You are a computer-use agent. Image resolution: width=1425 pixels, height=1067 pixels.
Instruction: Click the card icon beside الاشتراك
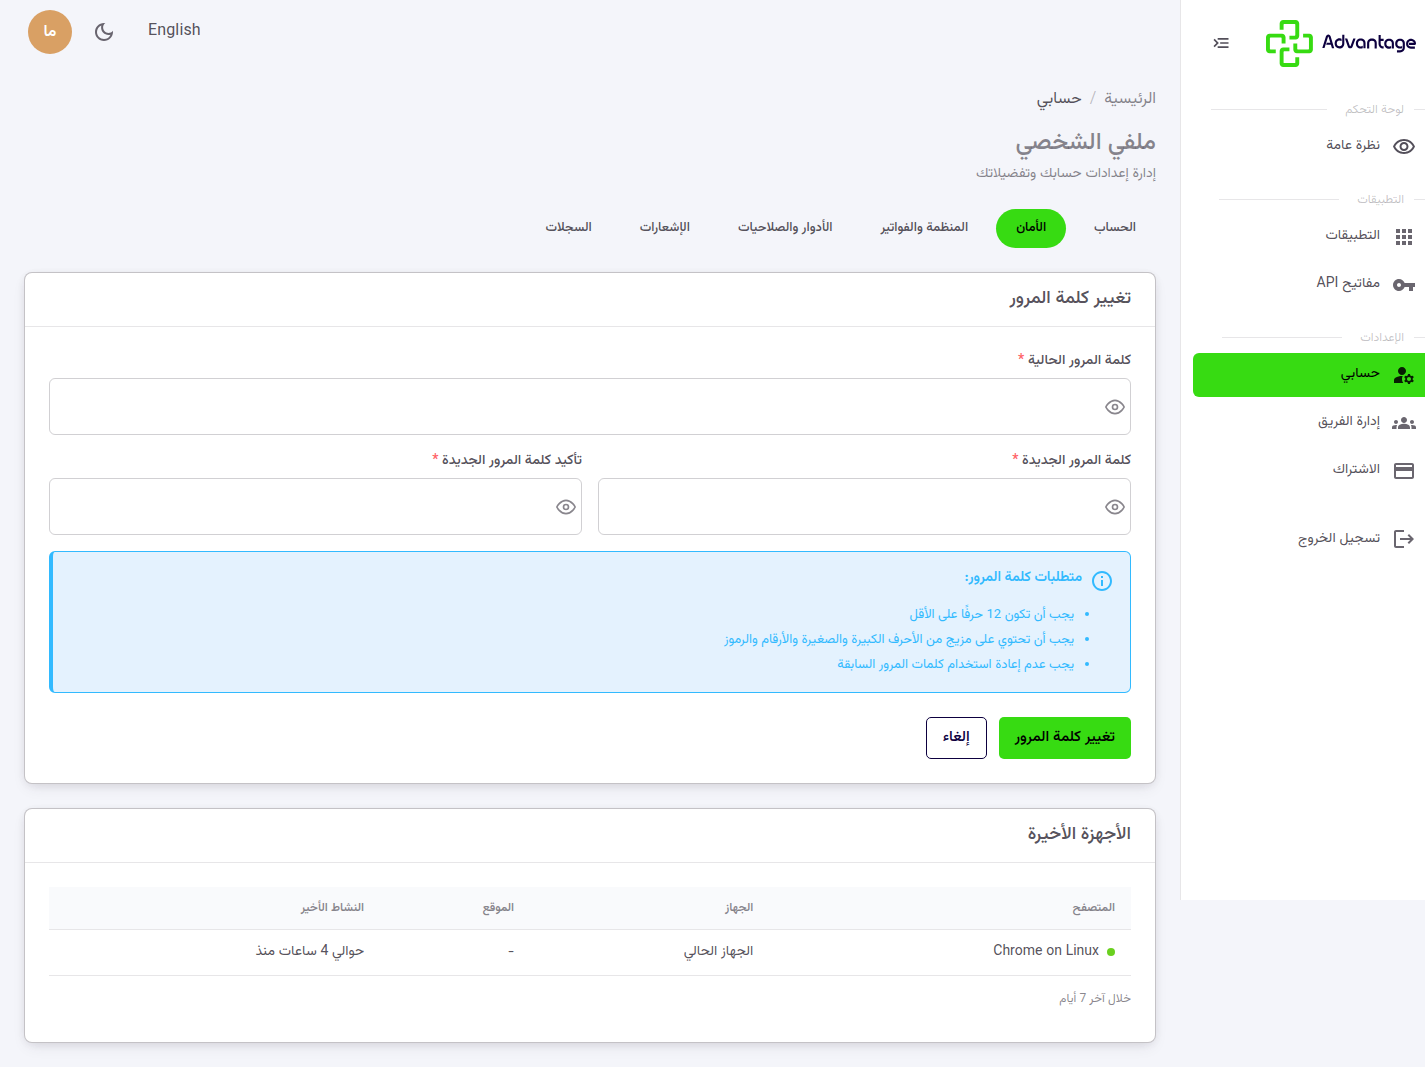[x=1404, y=470]
